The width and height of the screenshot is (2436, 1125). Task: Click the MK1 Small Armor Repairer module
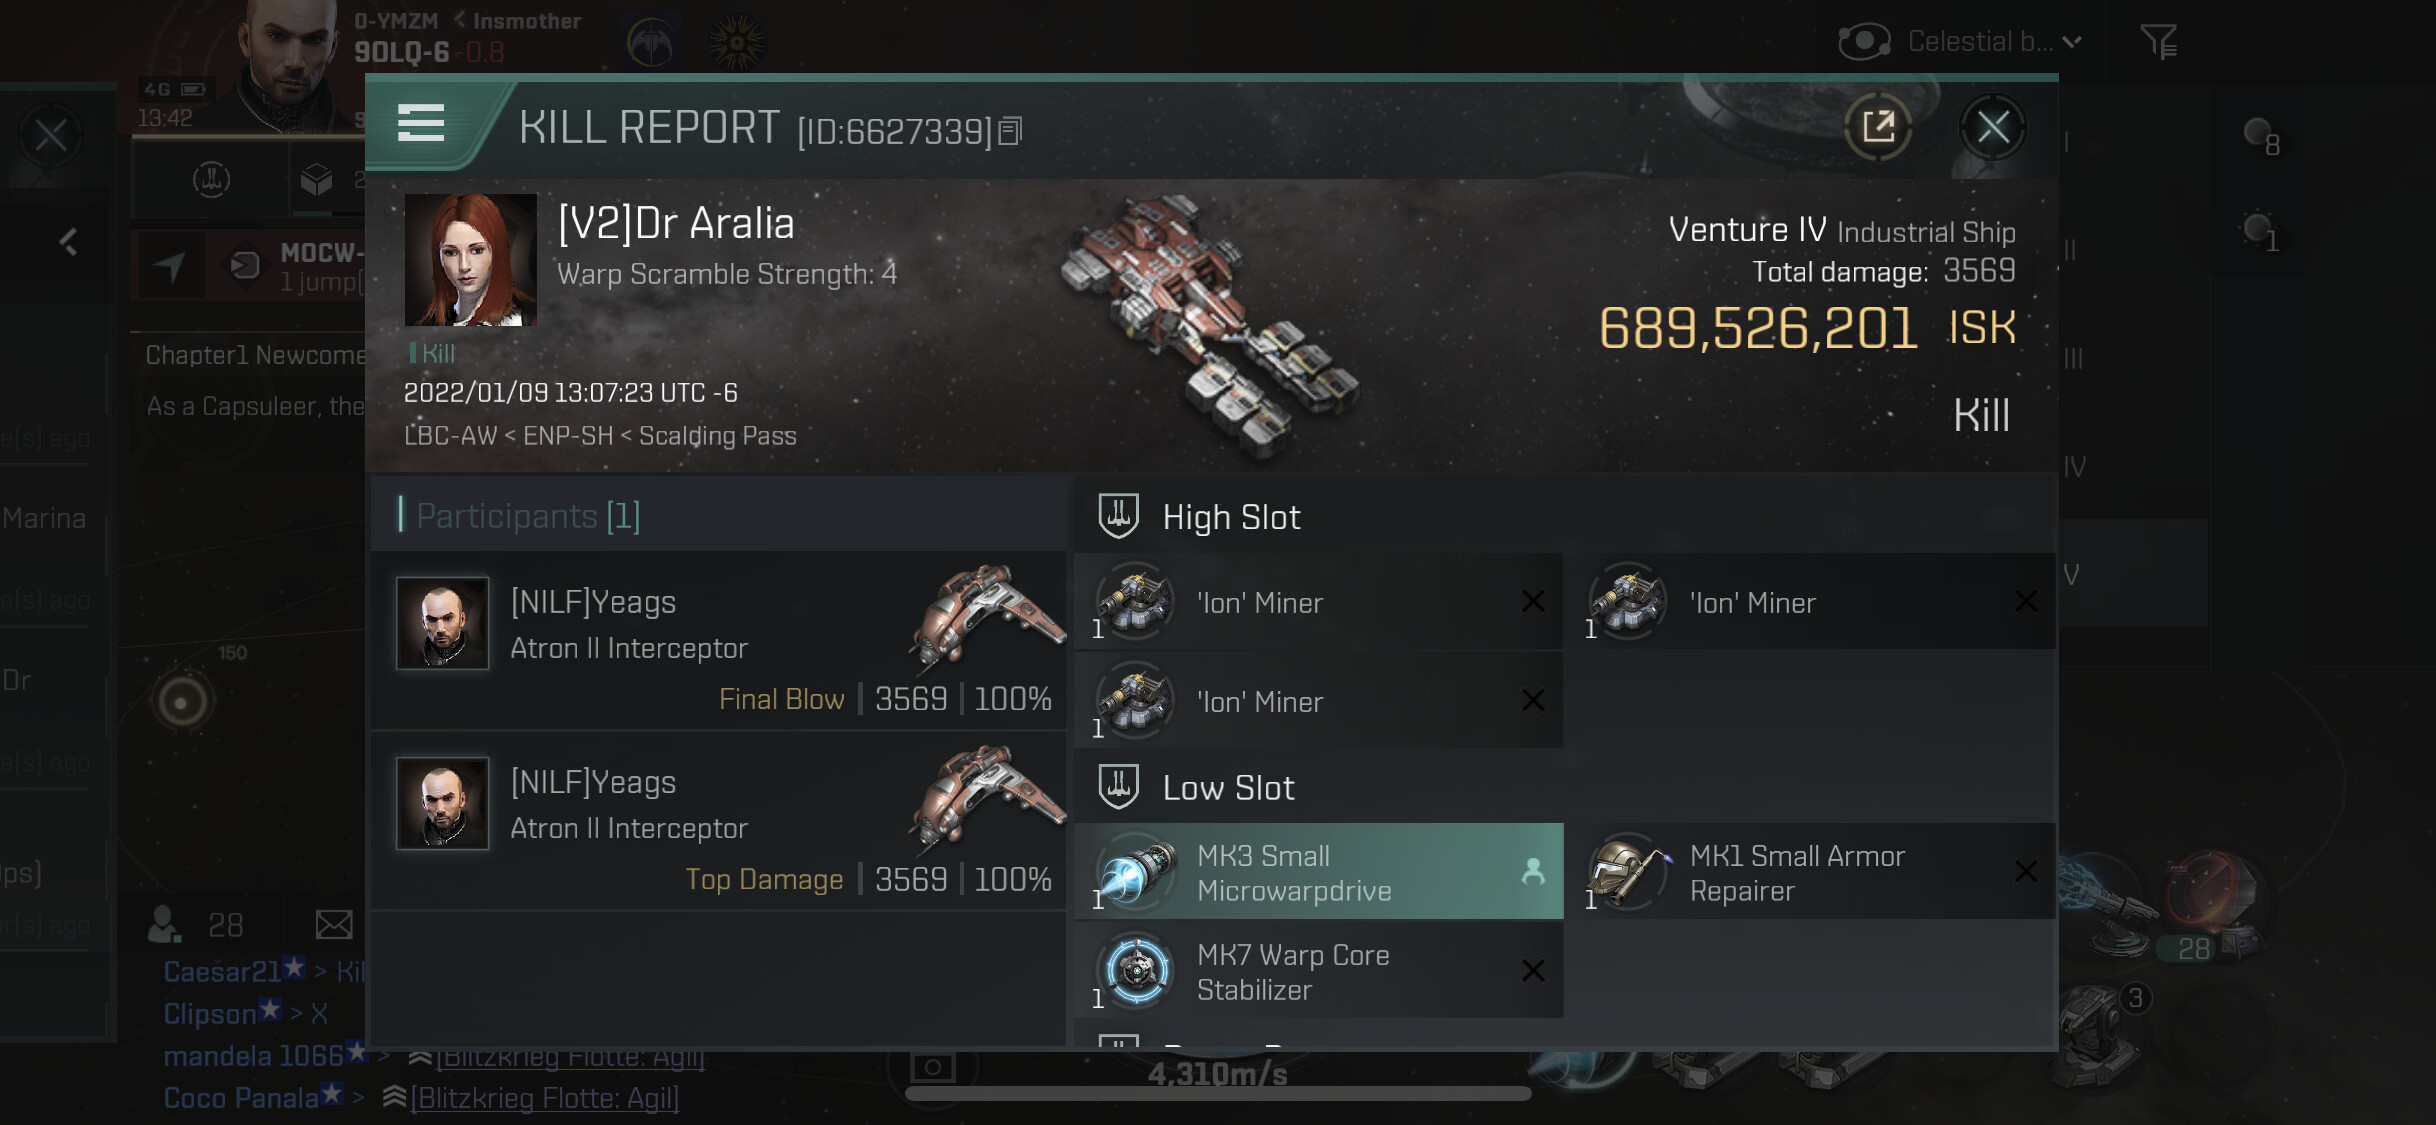(1811, 872)
